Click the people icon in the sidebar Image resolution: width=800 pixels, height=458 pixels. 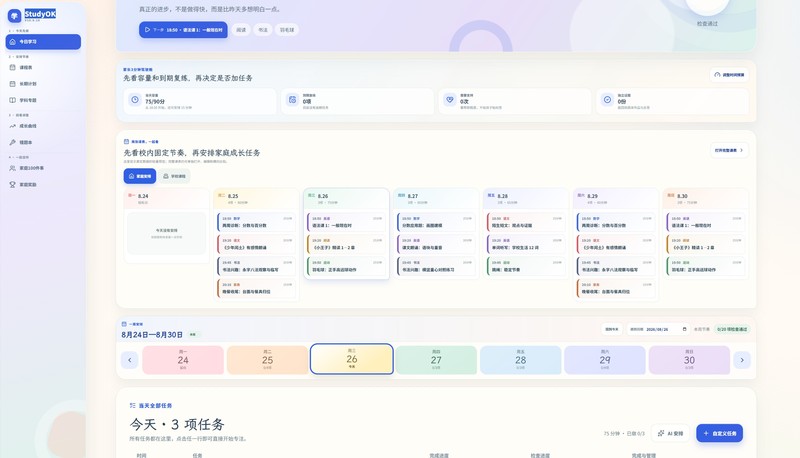pyautogui.click(x=13, y=168)
